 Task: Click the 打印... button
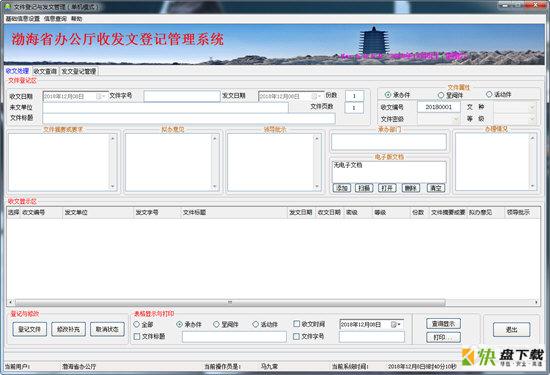(x=444, y=337)
